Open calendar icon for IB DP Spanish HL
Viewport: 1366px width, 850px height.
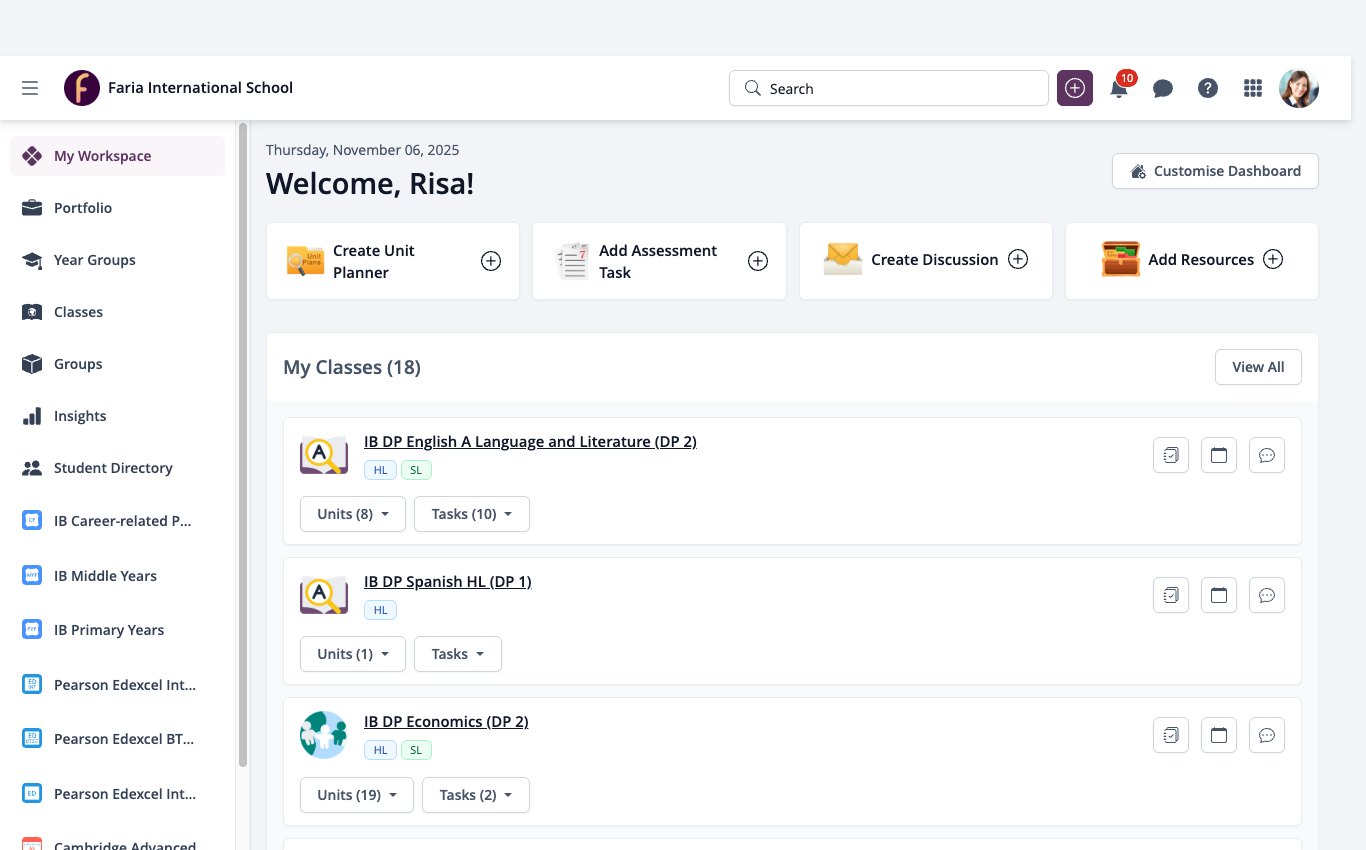[x=1219, y=595]
